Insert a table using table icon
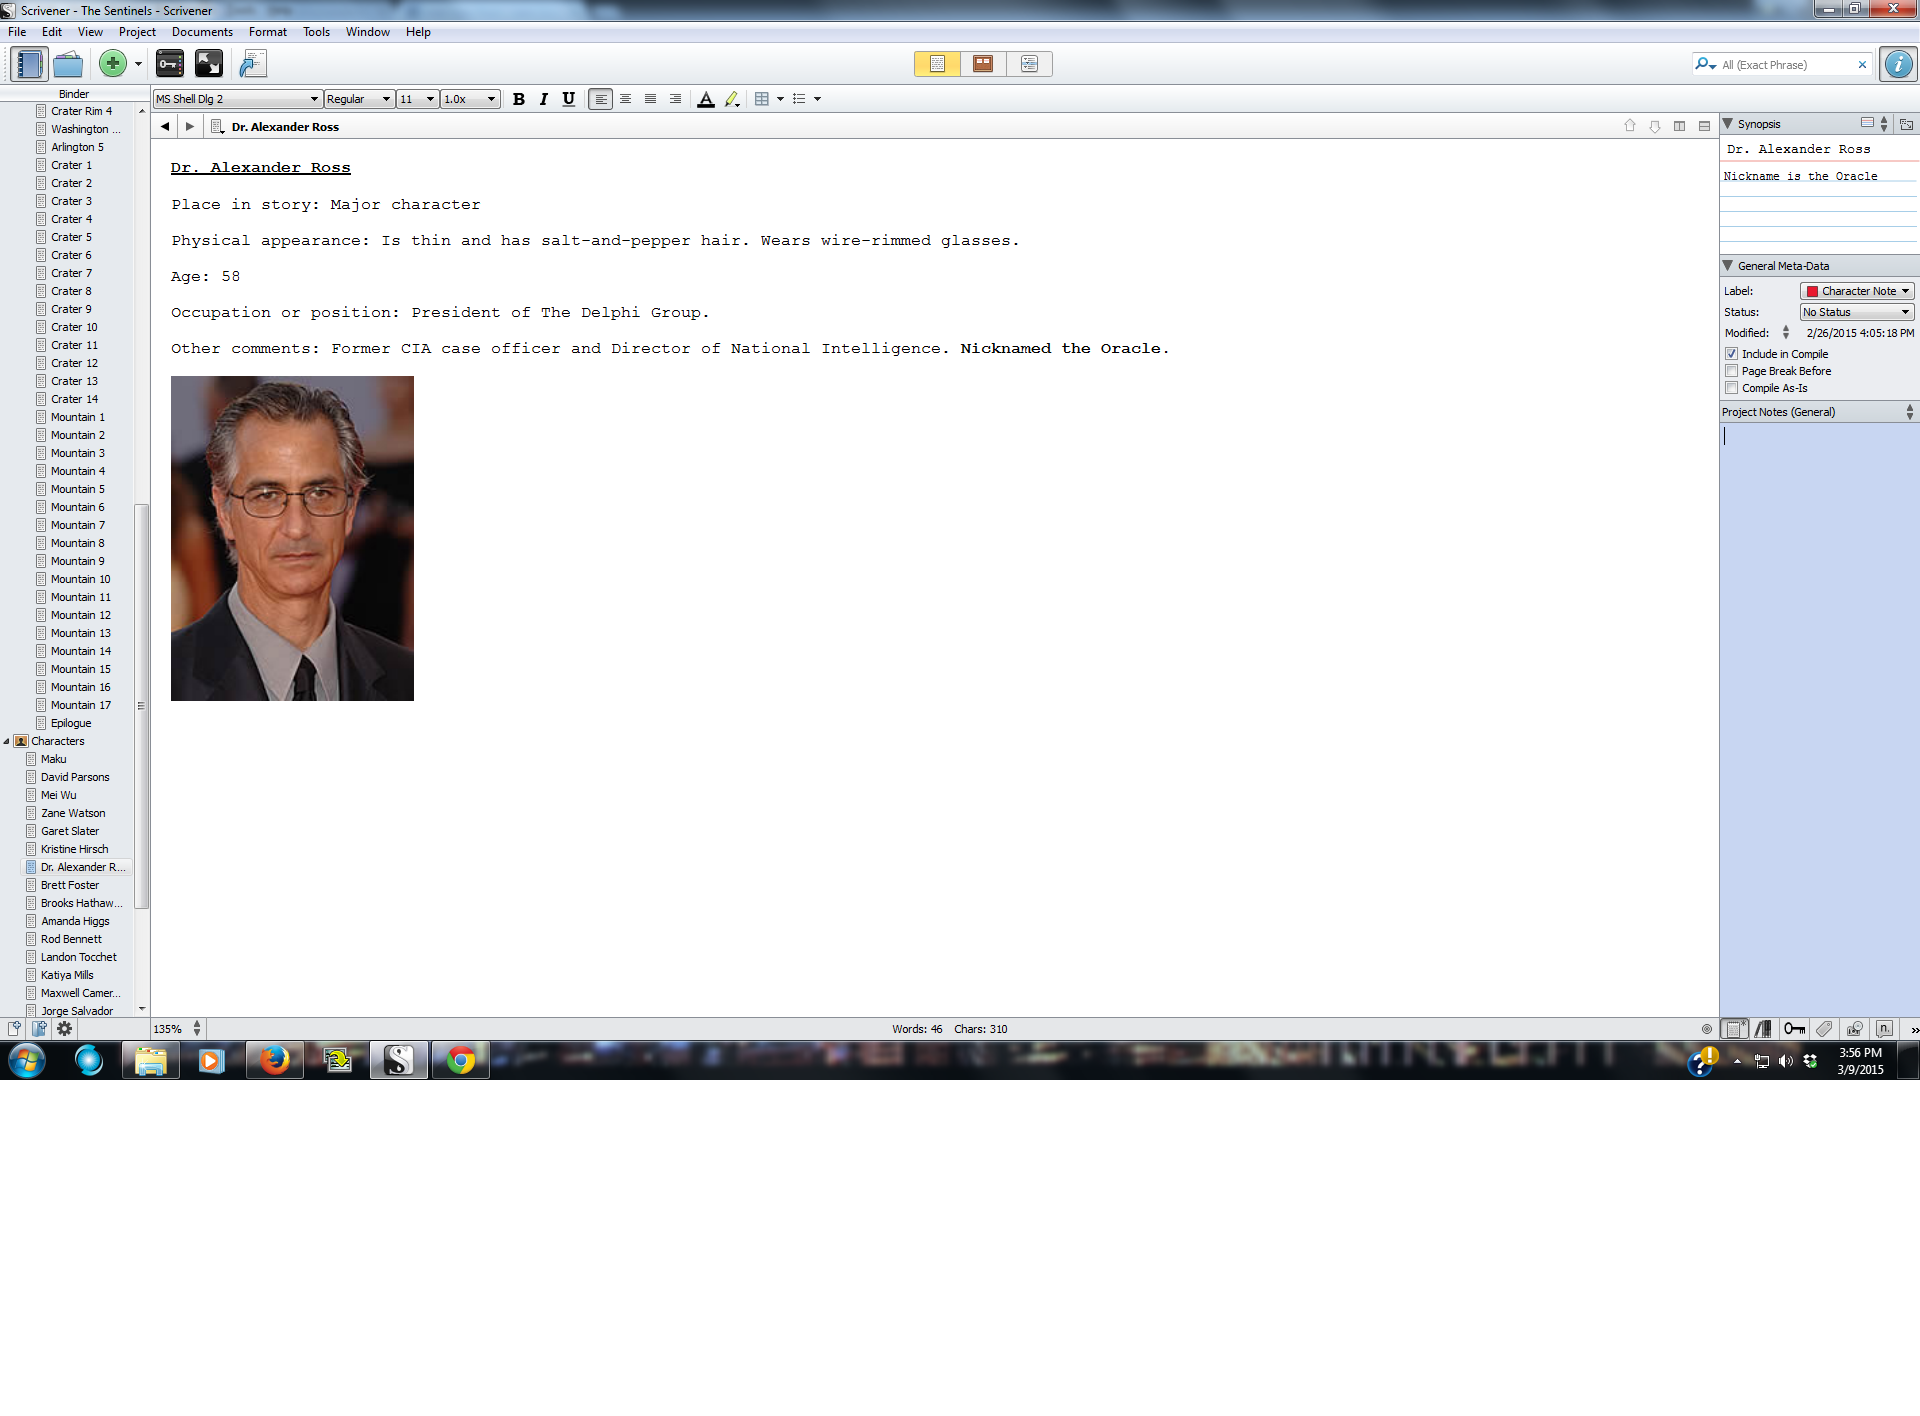This screenshot has width=1920, height=1416. (762, 99)
